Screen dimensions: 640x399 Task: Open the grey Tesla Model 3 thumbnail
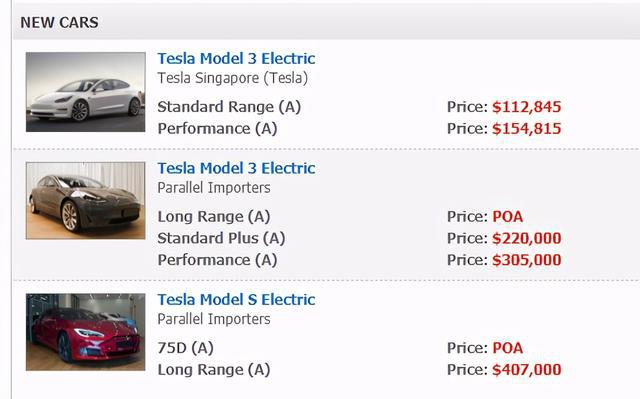point(85,200)
